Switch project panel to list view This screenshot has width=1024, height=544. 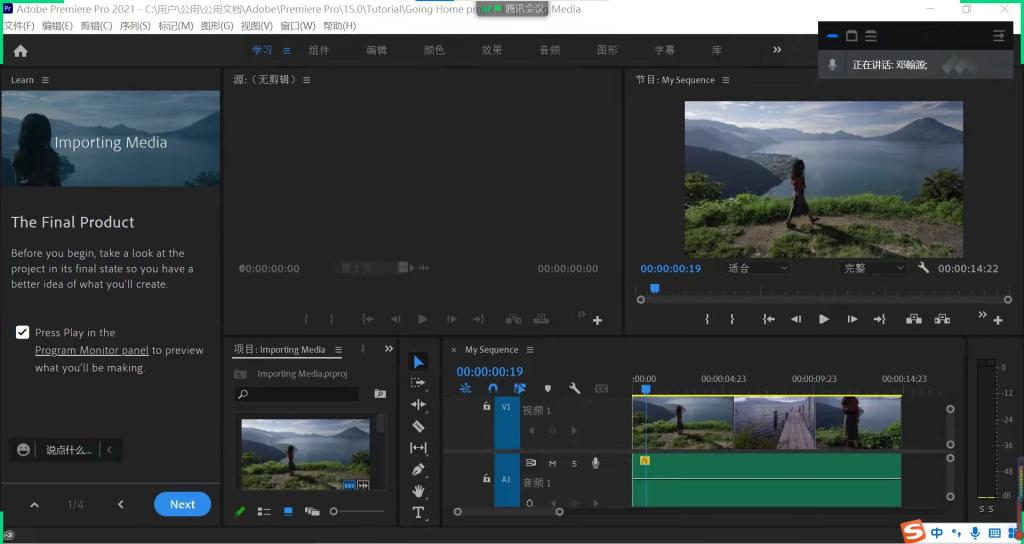coord(264,511)
